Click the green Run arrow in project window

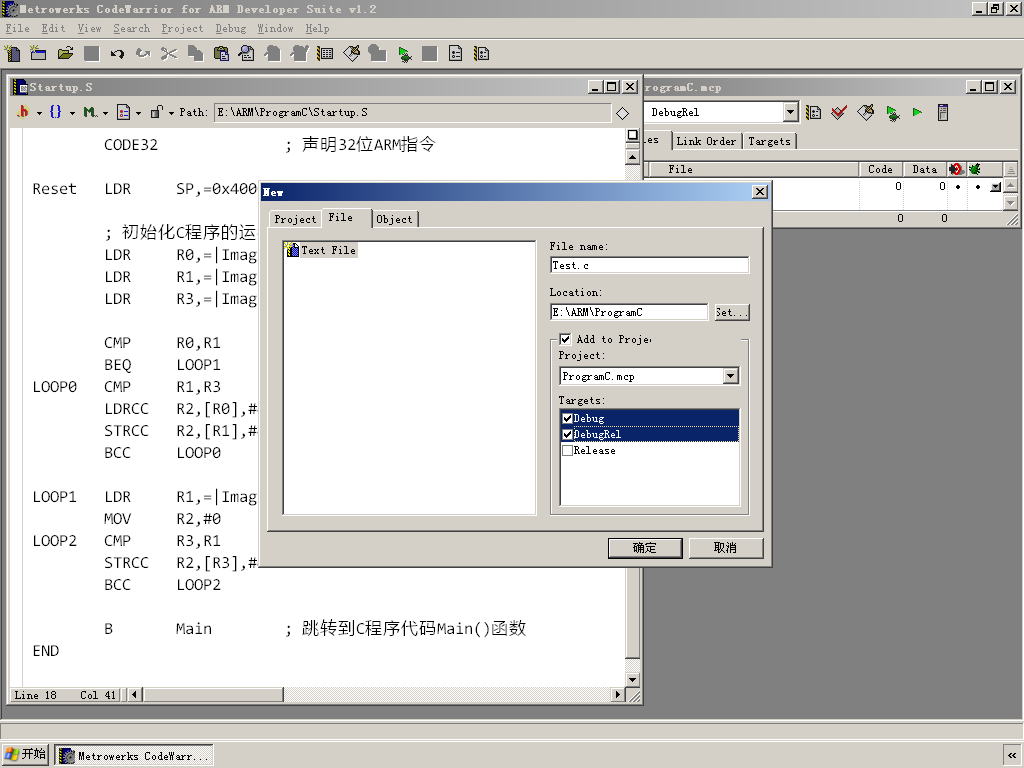(918, 112)
